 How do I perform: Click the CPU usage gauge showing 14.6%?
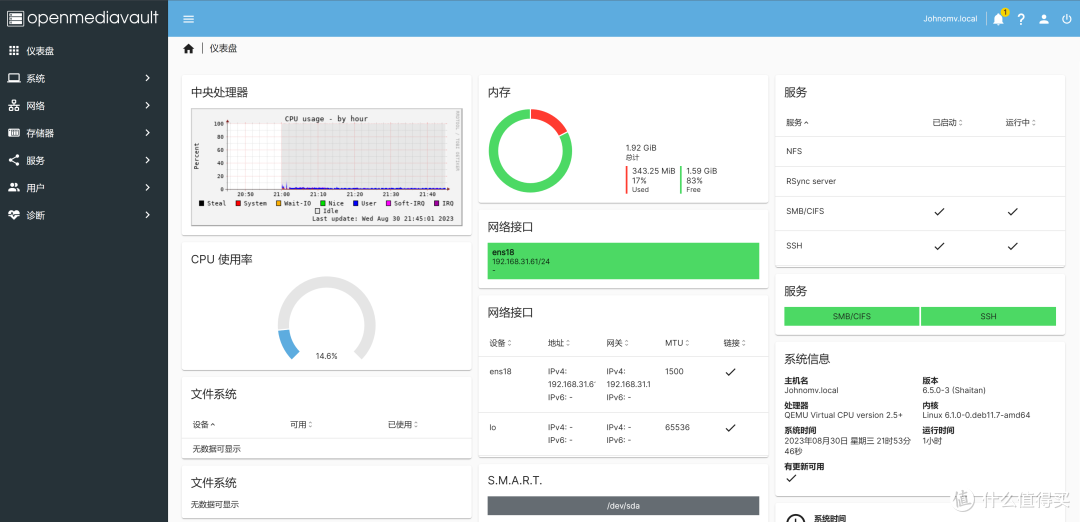point(326,318)
